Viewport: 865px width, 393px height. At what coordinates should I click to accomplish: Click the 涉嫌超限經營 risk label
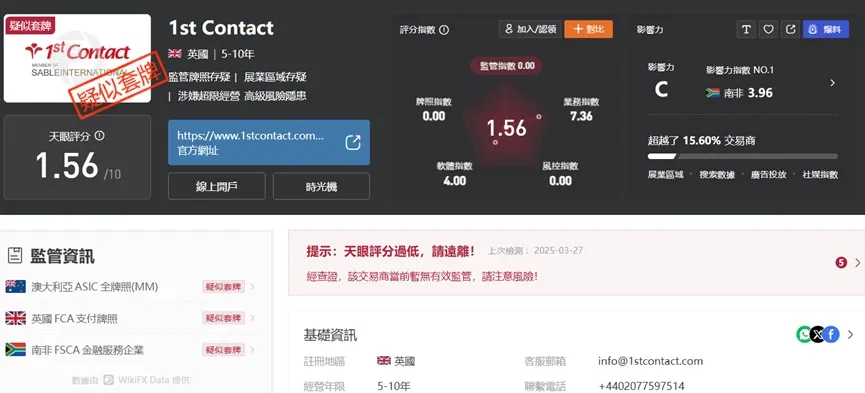pyautogui.click(x=209, y=96)
